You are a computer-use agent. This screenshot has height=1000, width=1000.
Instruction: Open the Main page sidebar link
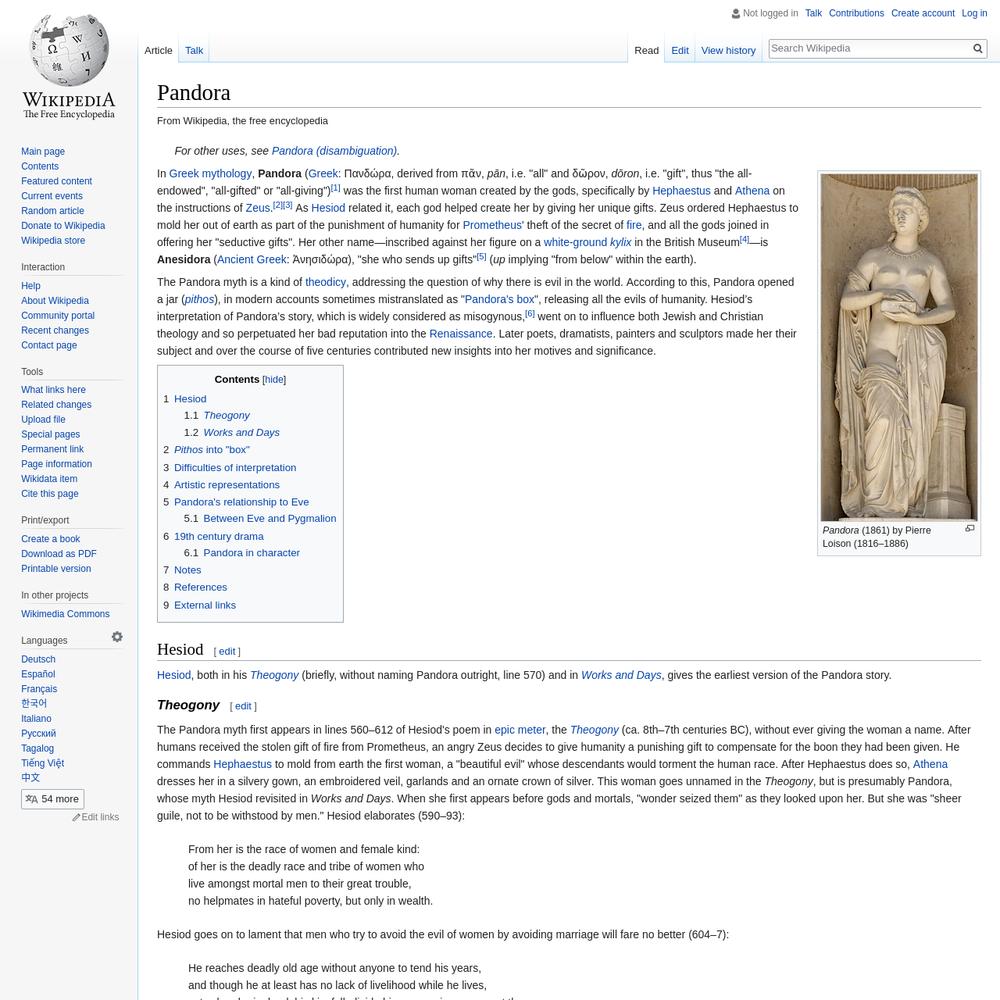[x=43, y=152]
